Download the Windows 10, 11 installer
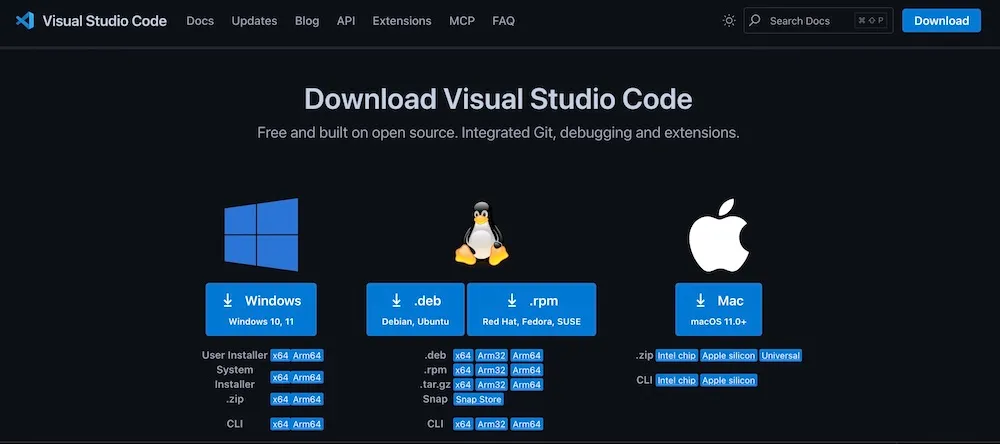Image resolution: width=1000 pixels, height=444 pixels. pyautogui.click(x=261, y=308)
